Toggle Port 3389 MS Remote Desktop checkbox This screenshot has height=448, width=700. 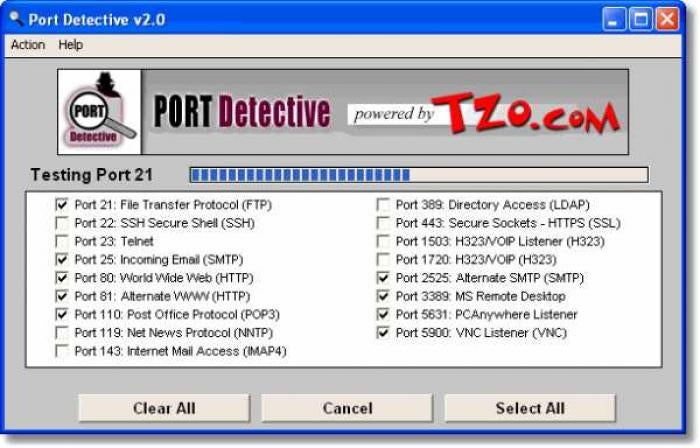(x=383, y=296)
